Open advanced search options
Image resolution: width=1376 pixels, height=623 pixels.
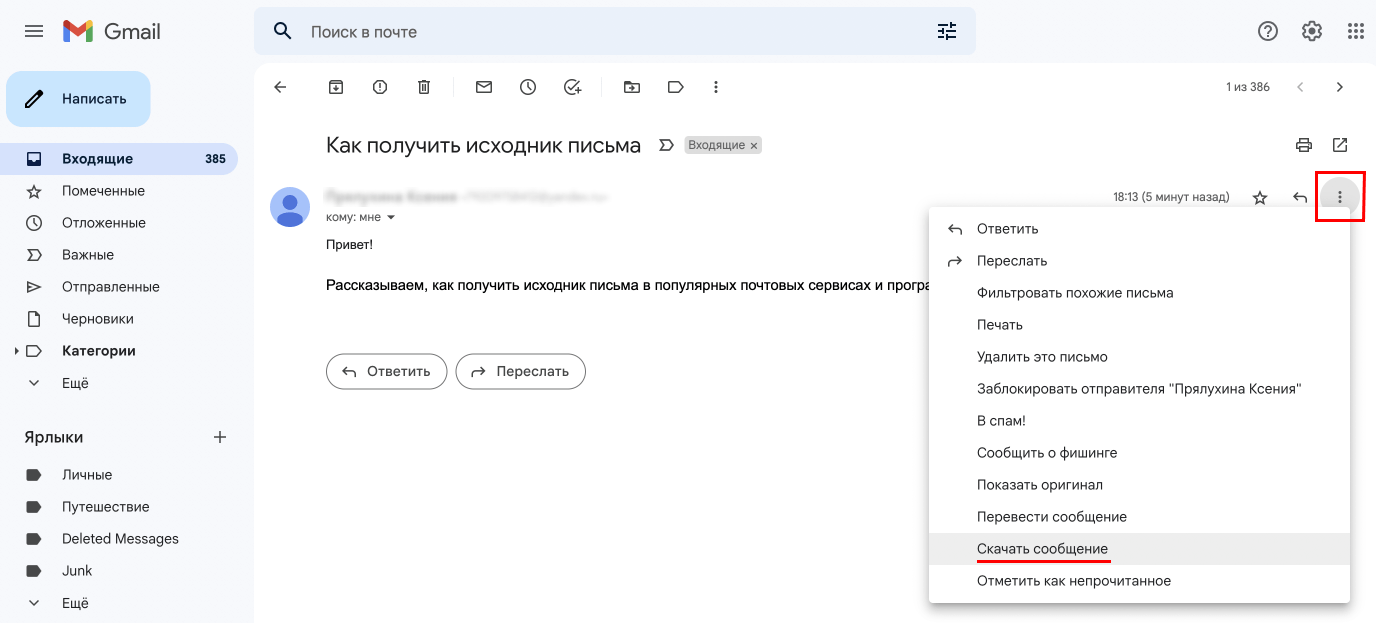pos(946,31)
